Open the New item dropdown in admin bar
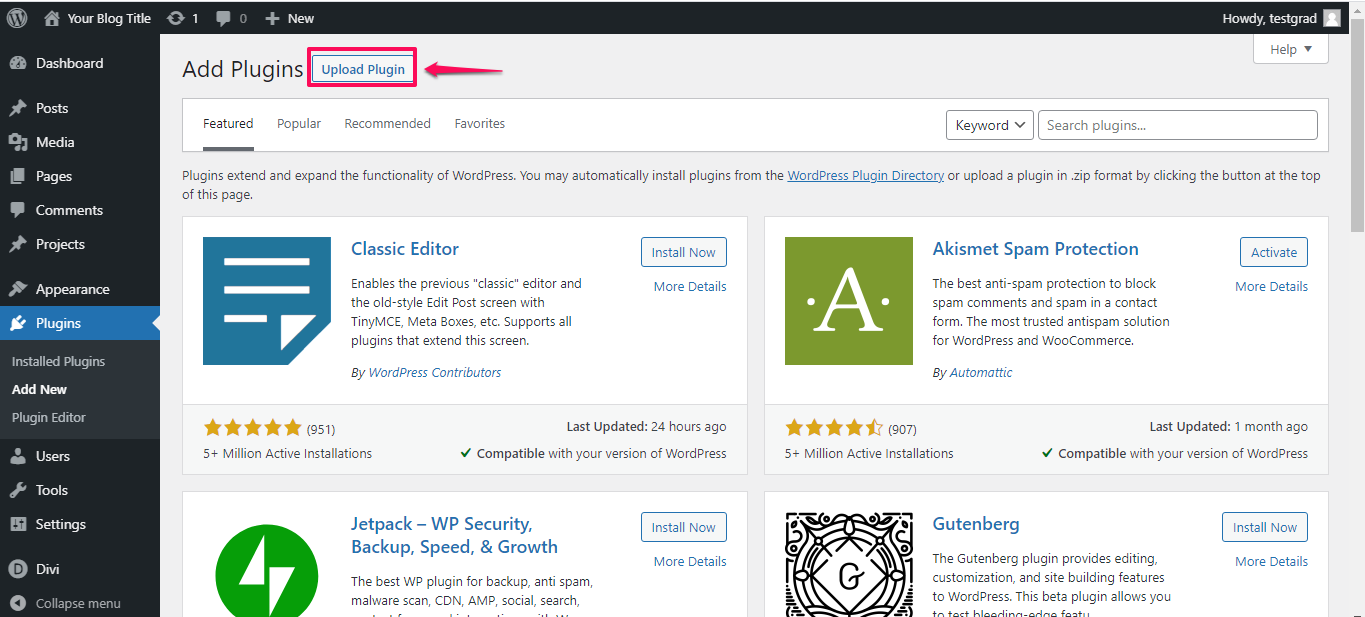Screen dimensions: 1365x617 pos(289,17)
